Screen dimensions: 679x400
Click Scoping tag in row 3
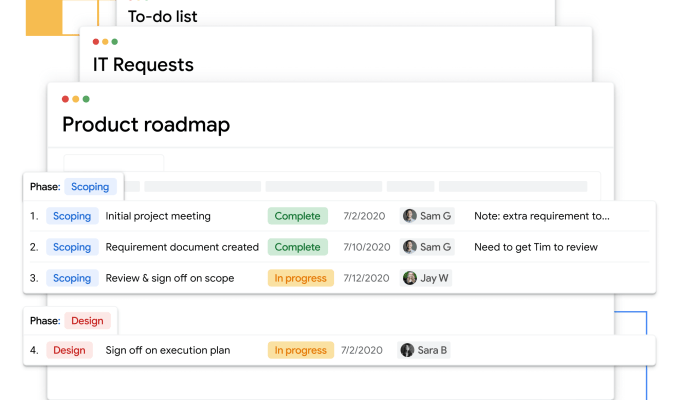[72, 278]
